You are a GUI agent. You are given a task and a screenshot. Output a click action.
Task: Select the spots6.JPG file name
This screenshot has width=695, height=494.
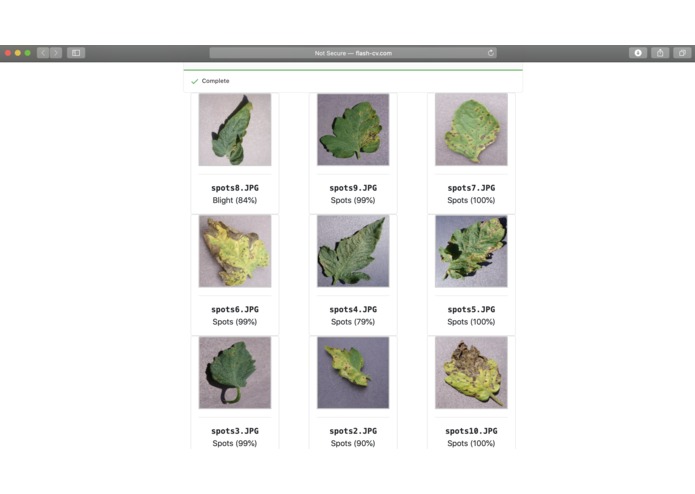click(235, 309)
